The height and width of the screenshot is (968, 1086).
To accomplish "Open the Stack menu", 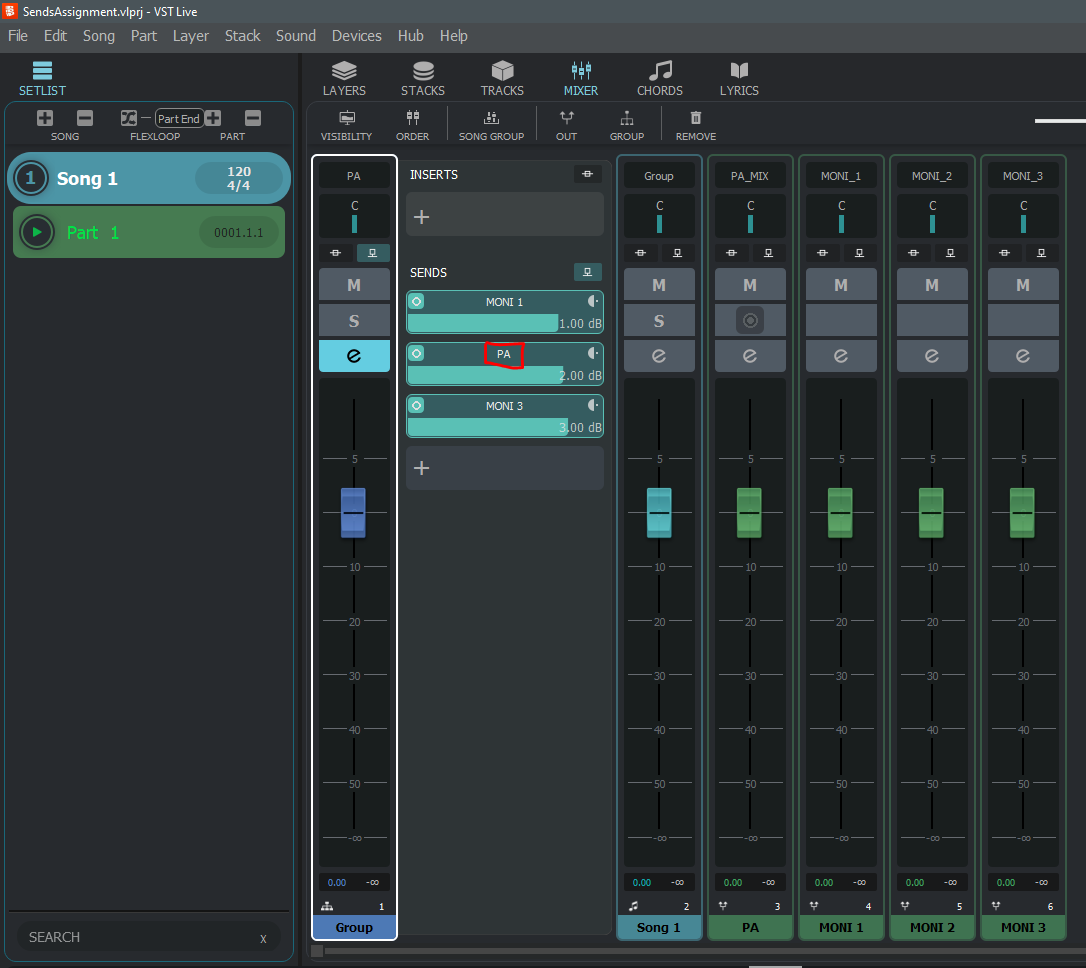I will click(242, 36).
